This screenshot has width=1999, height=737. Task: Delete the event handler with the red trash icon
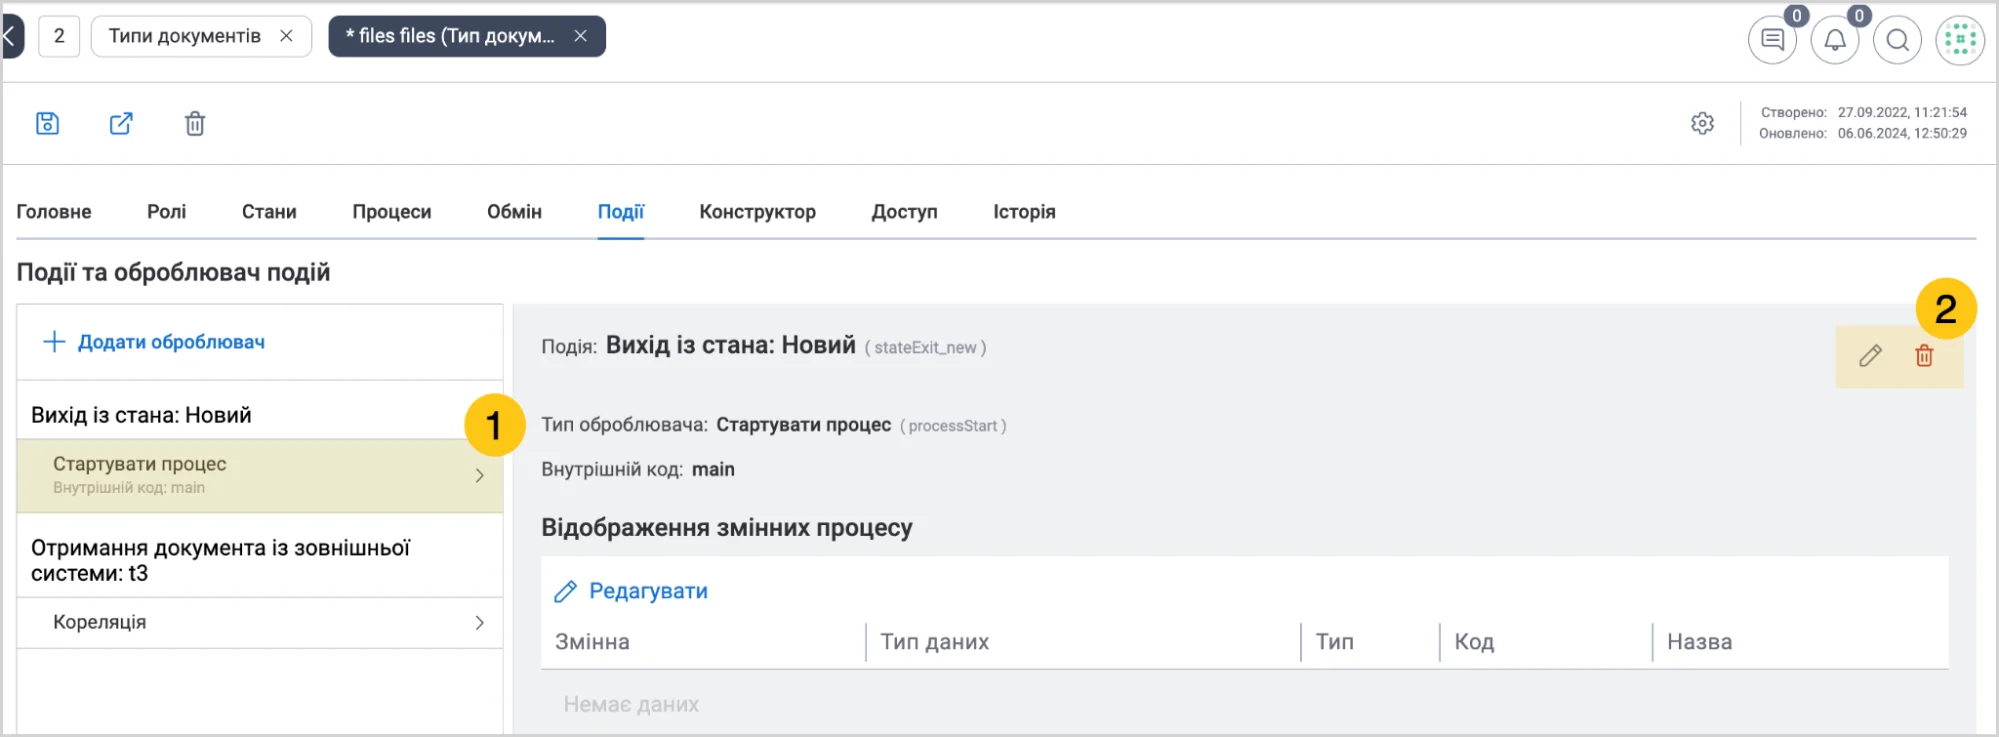coord(1924,356)
